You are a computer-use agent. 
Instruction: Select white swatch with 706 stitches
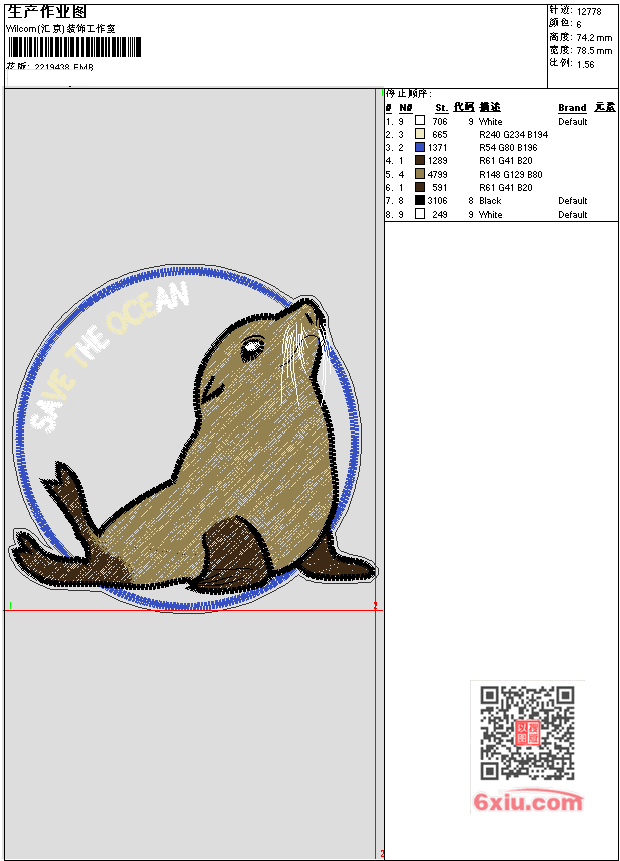(420, 121)
